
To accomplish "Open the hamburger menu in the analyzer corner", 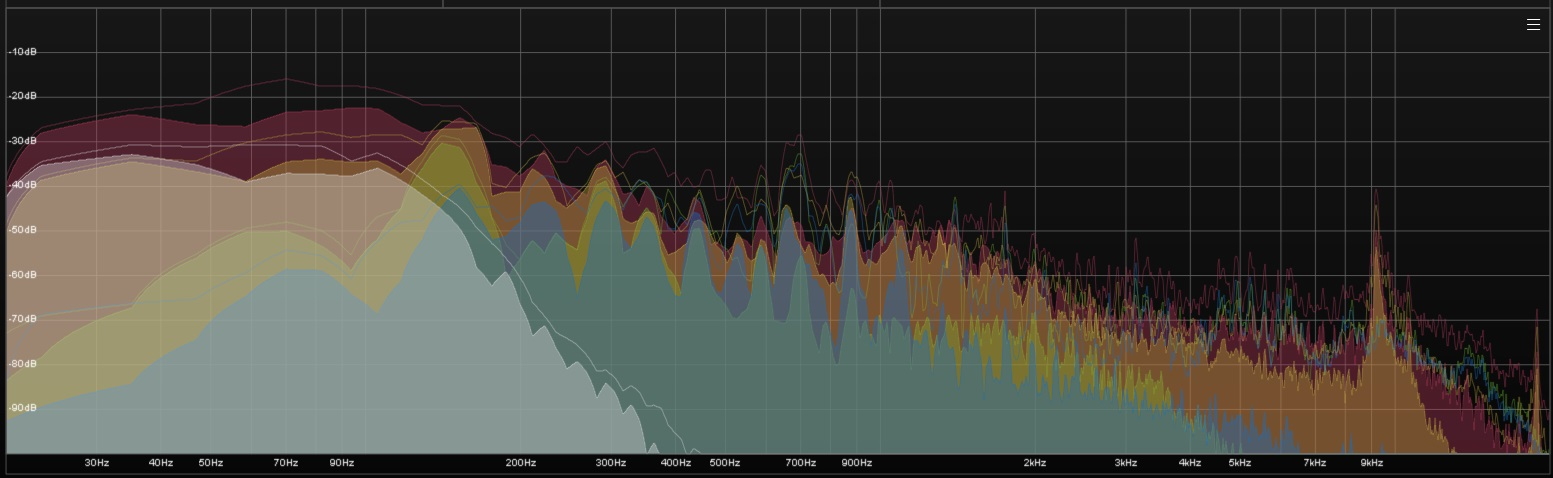I will tap(1533, 25).
